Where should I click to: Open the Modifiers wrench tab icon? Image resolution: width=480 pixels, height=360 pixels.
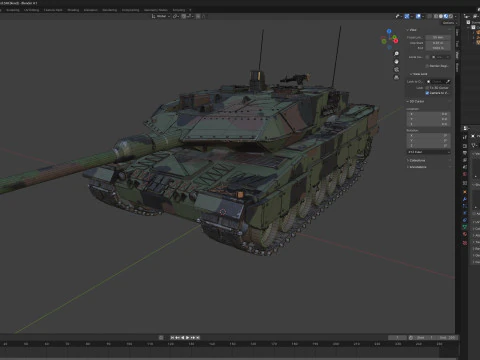click(x=465, y=199)
